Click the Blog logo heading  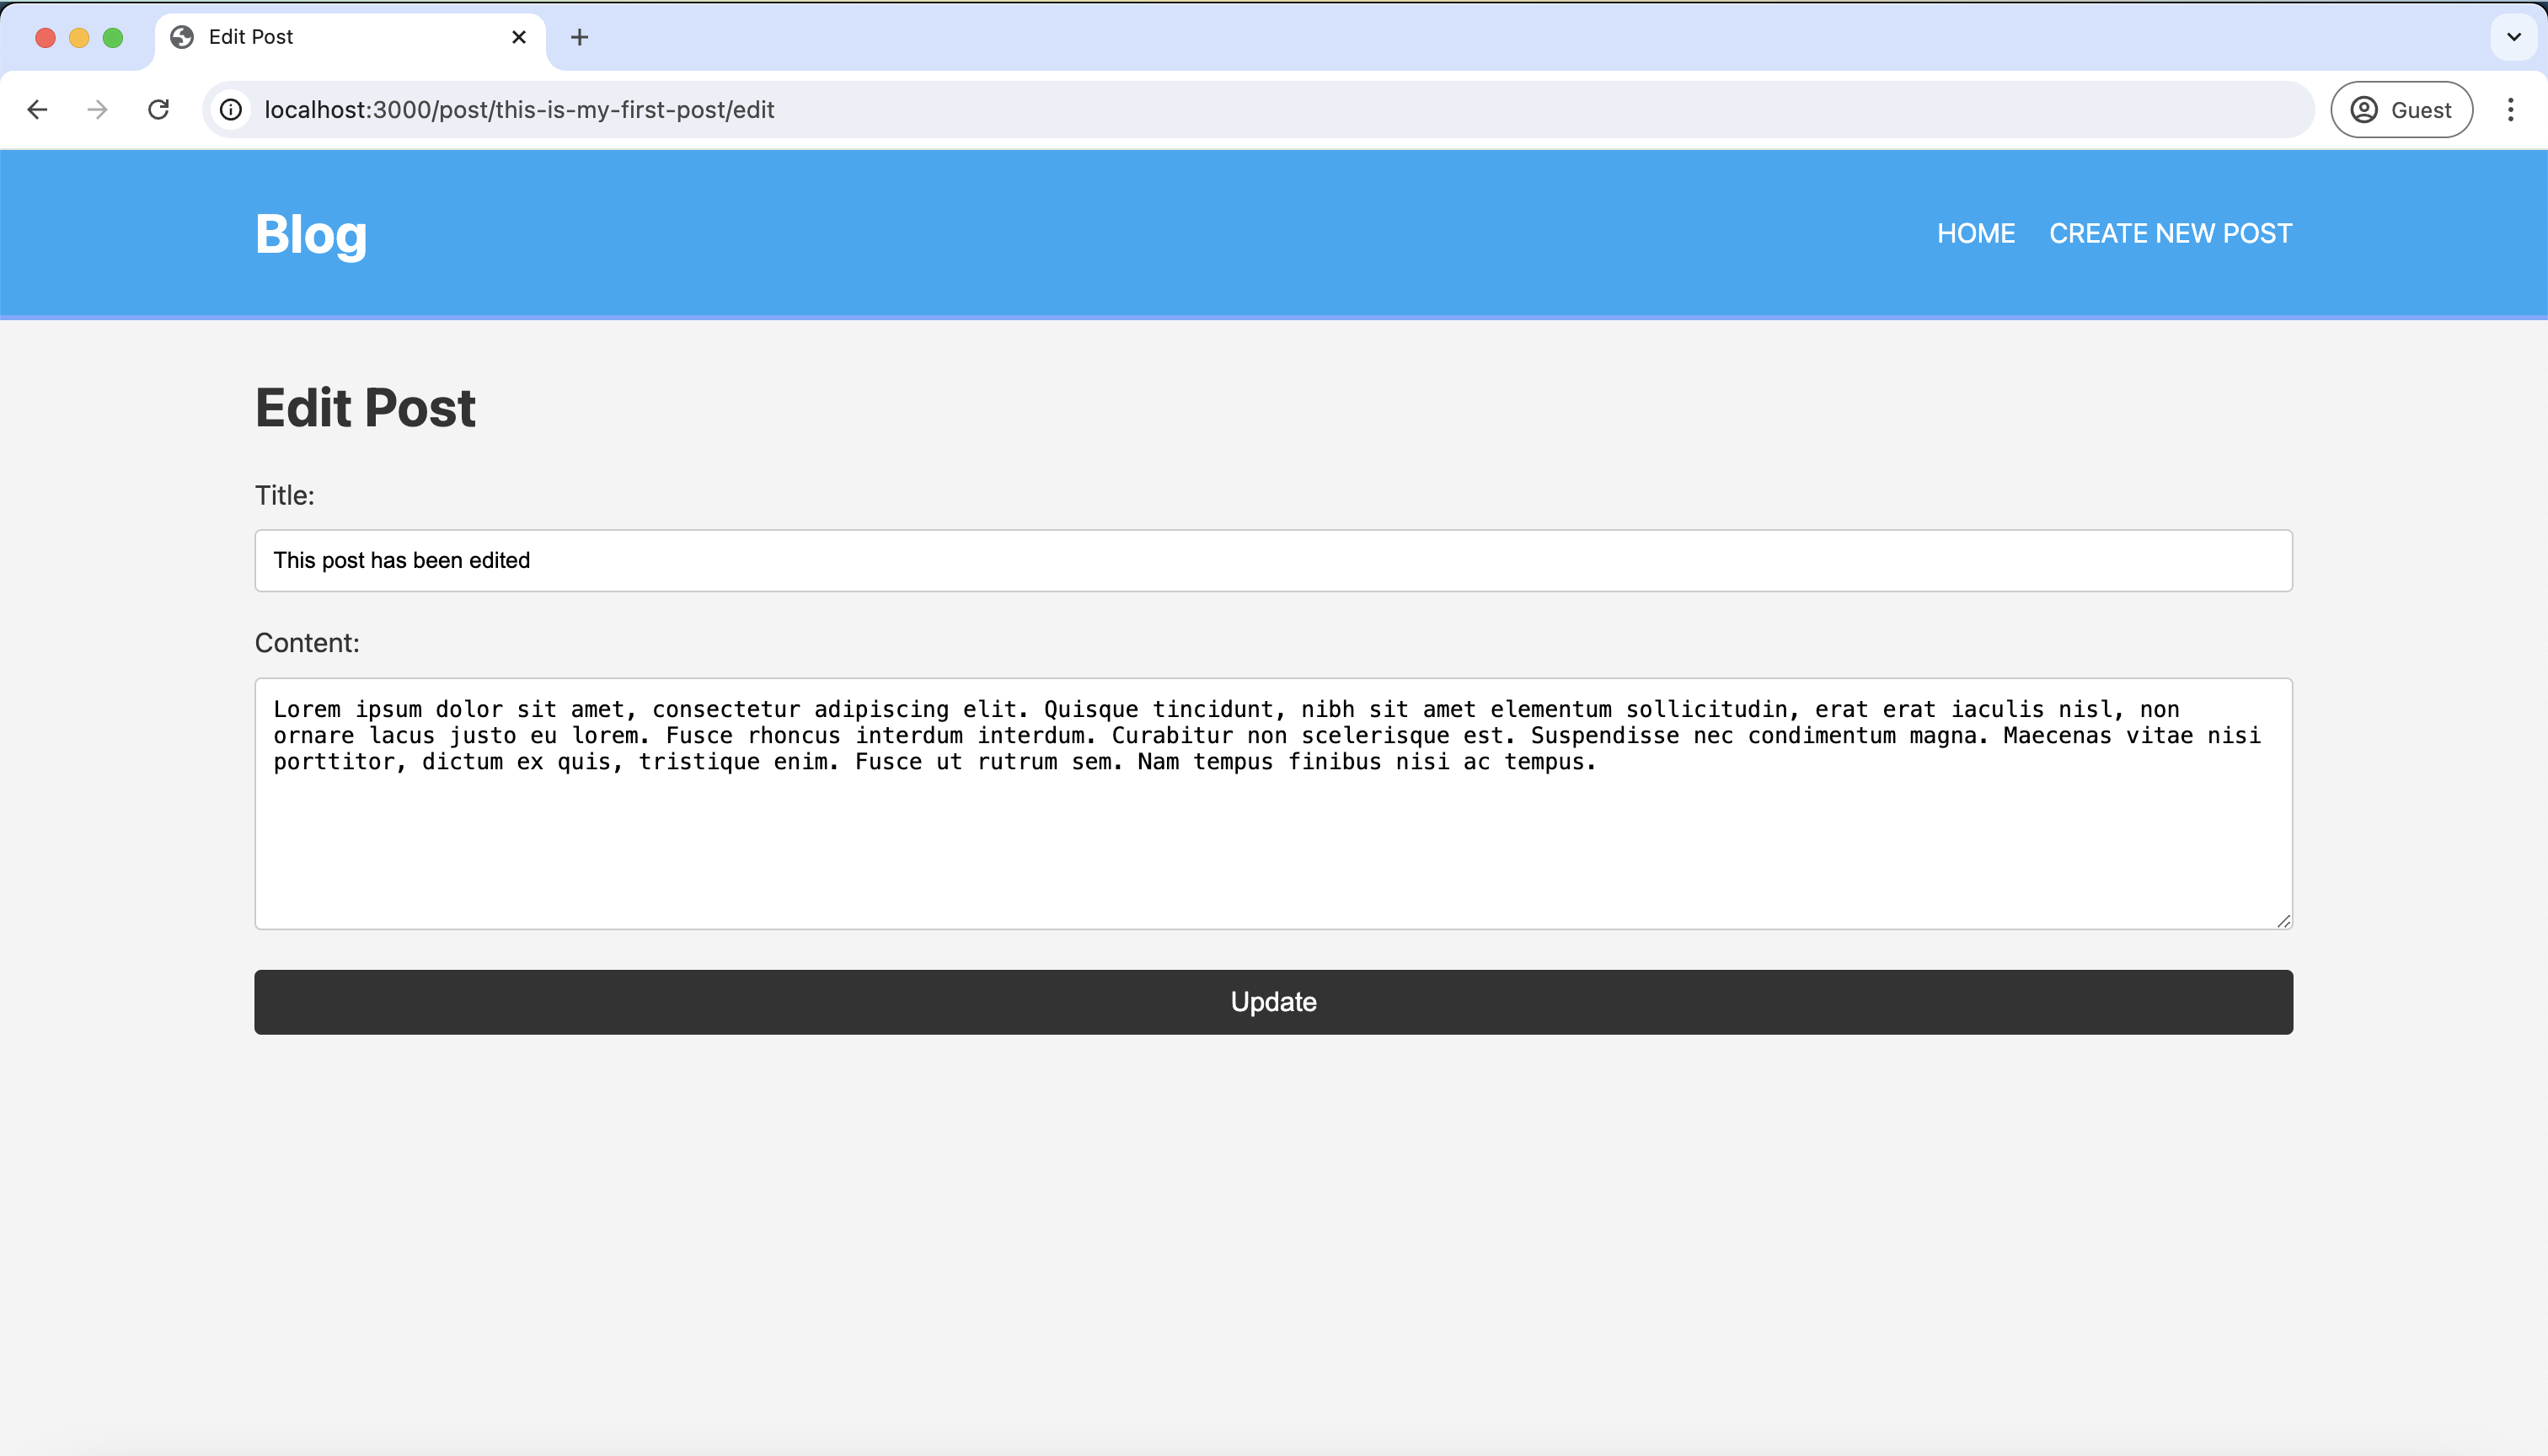pos(311,234)
